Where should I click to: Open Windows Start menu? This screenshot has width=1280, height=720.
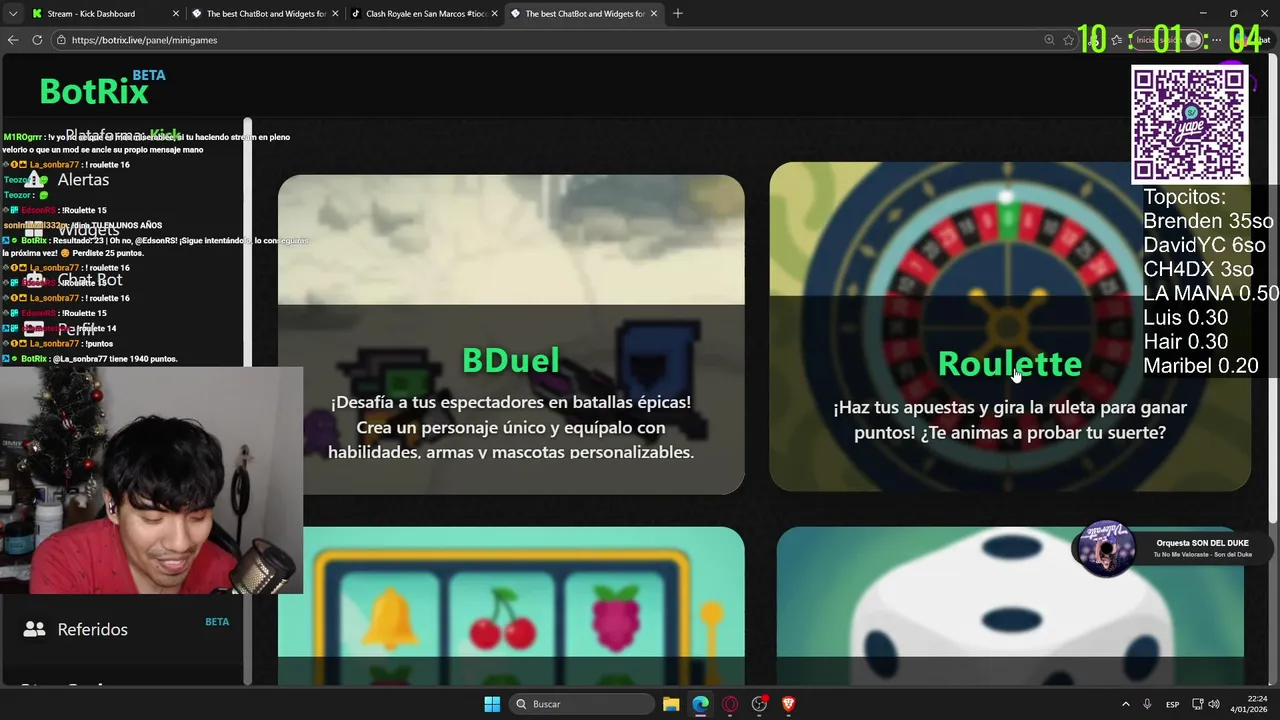(x=492, y=704)
